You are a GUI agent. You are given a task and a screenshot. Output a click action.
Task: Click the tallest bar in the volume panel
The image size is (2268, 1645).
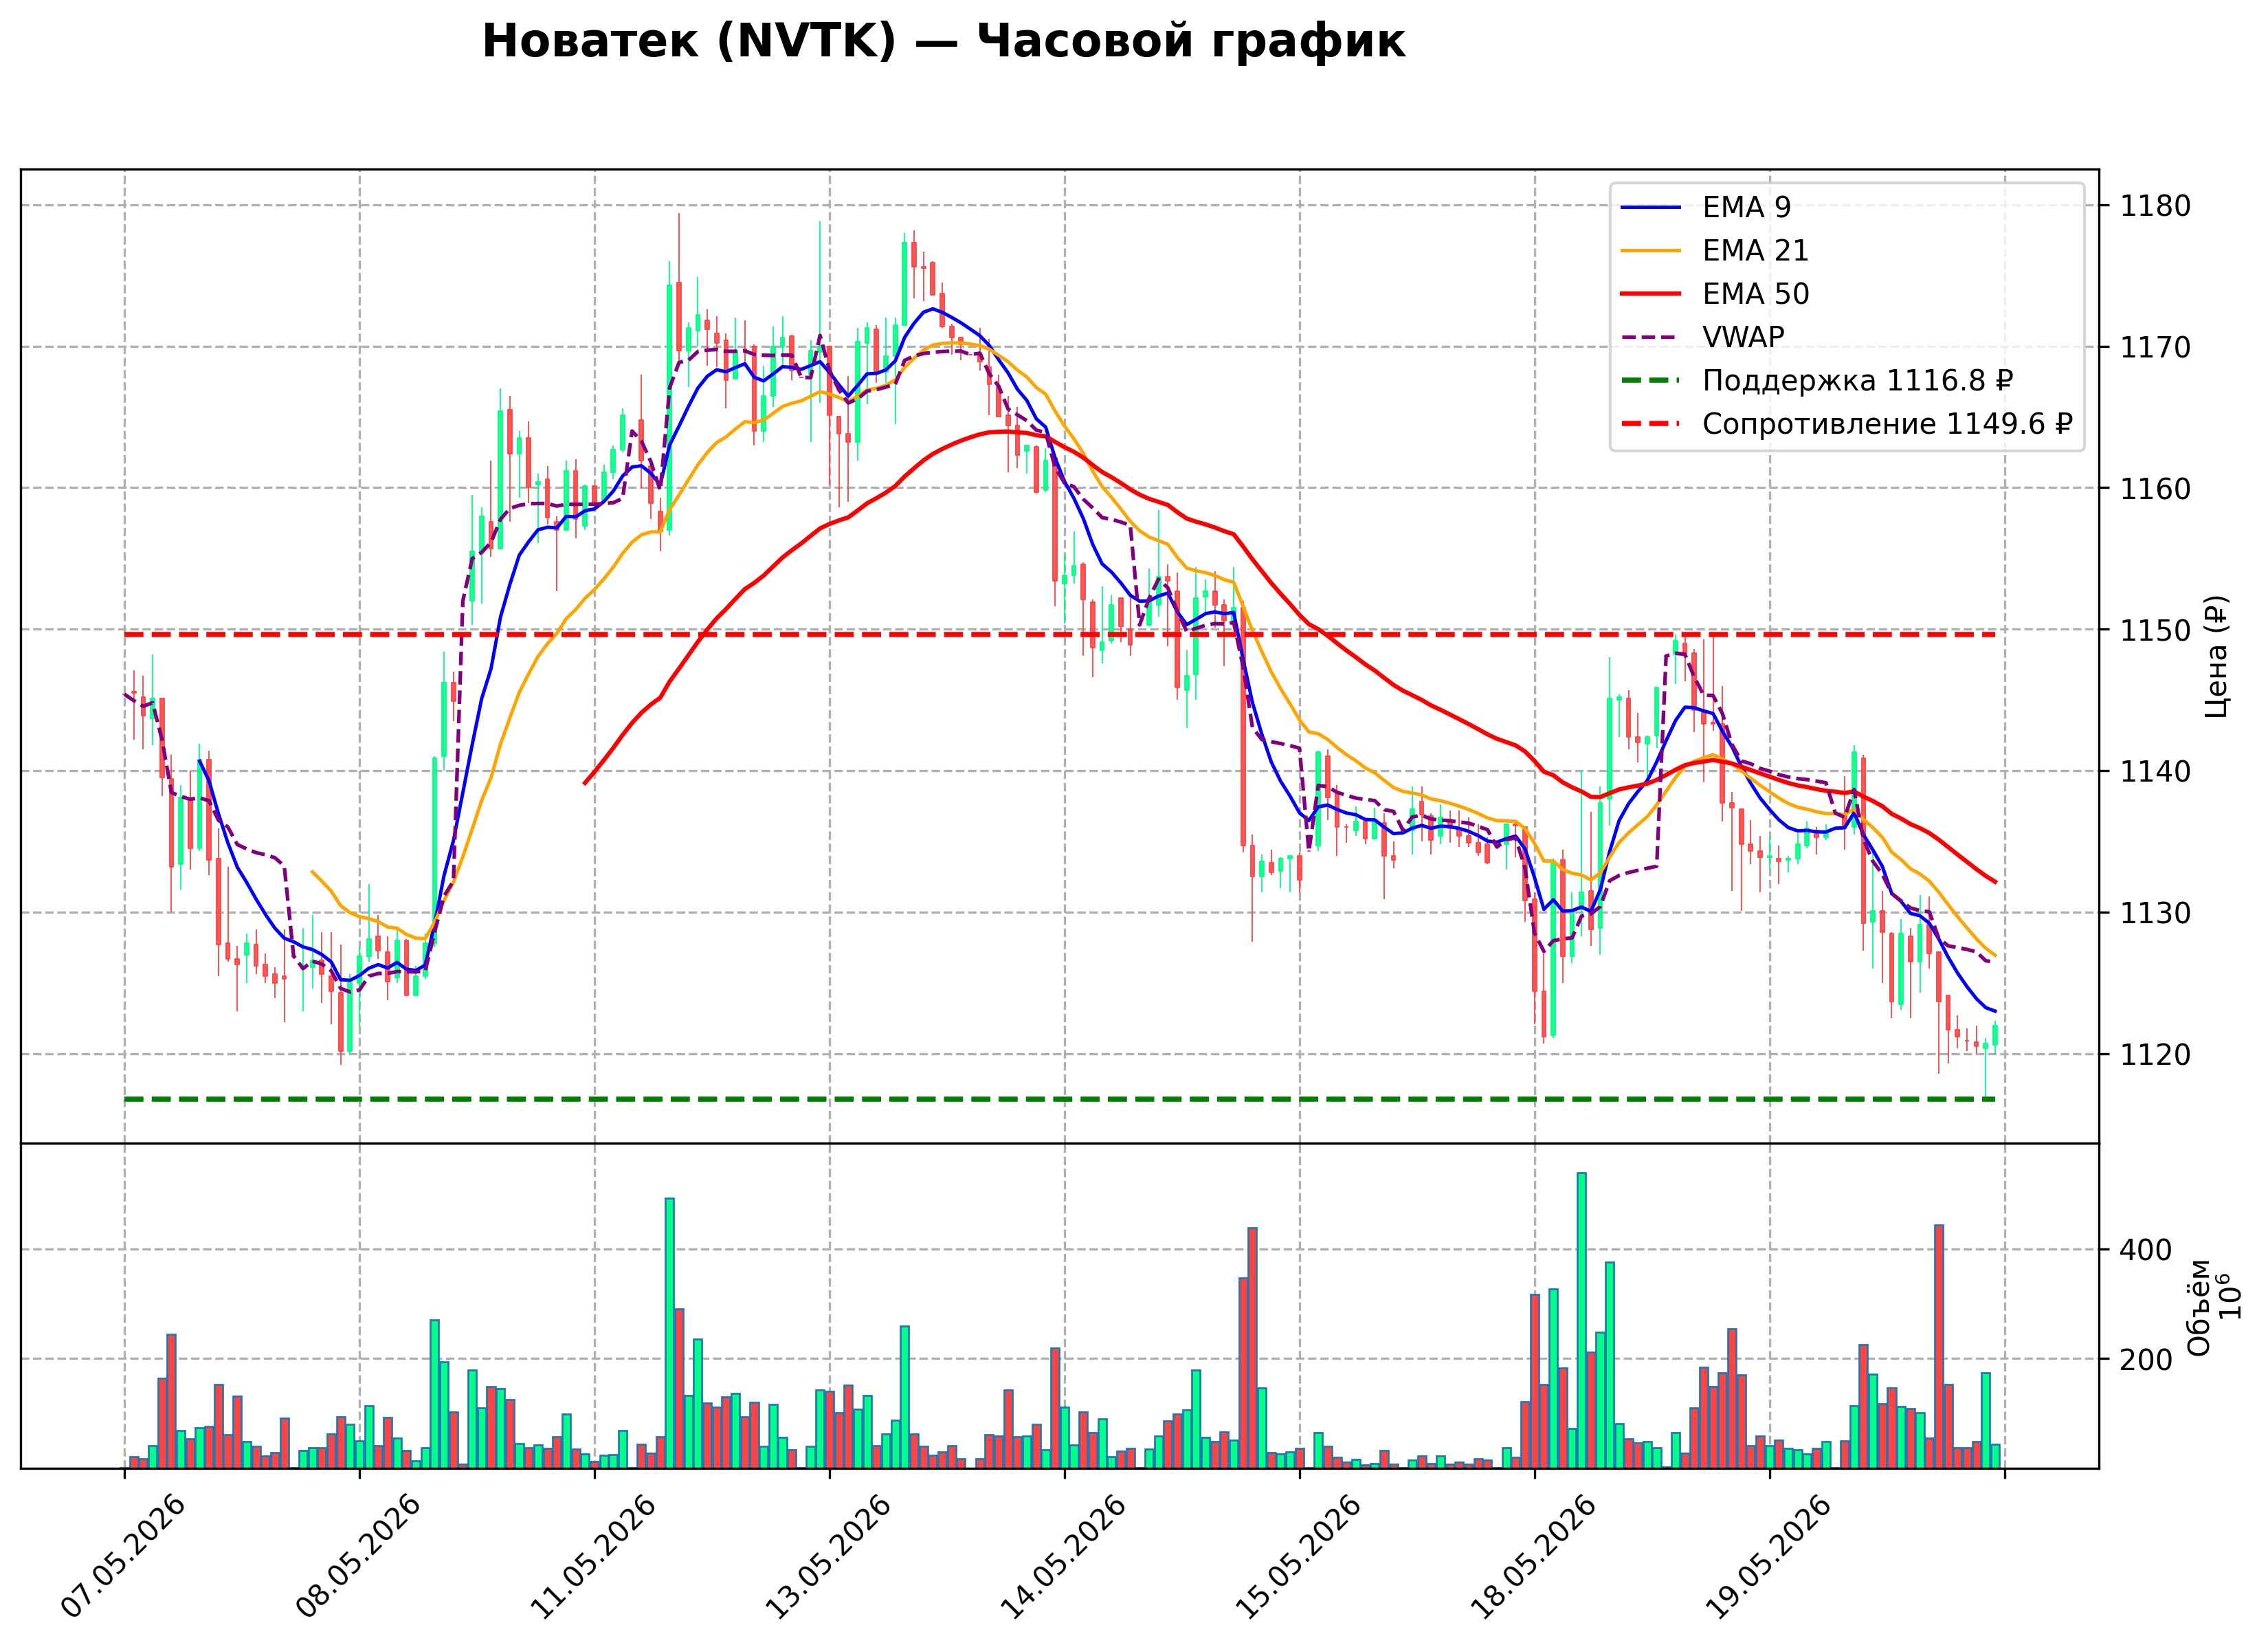coord(1581,1320)
